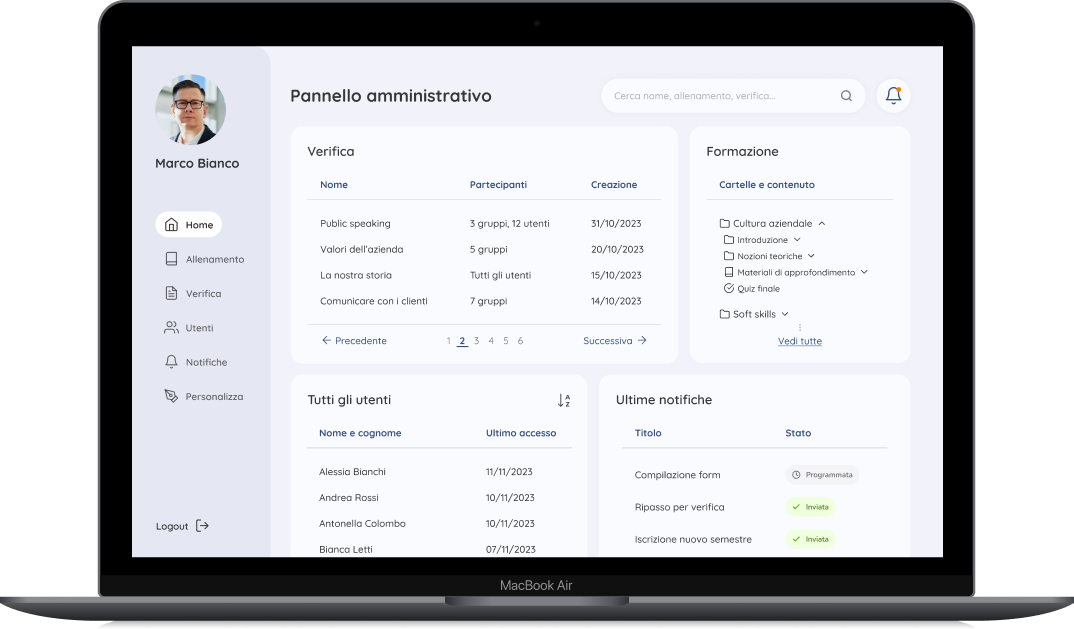
Task: Open Allenamento in the sidebar
Action: (204, 259)
